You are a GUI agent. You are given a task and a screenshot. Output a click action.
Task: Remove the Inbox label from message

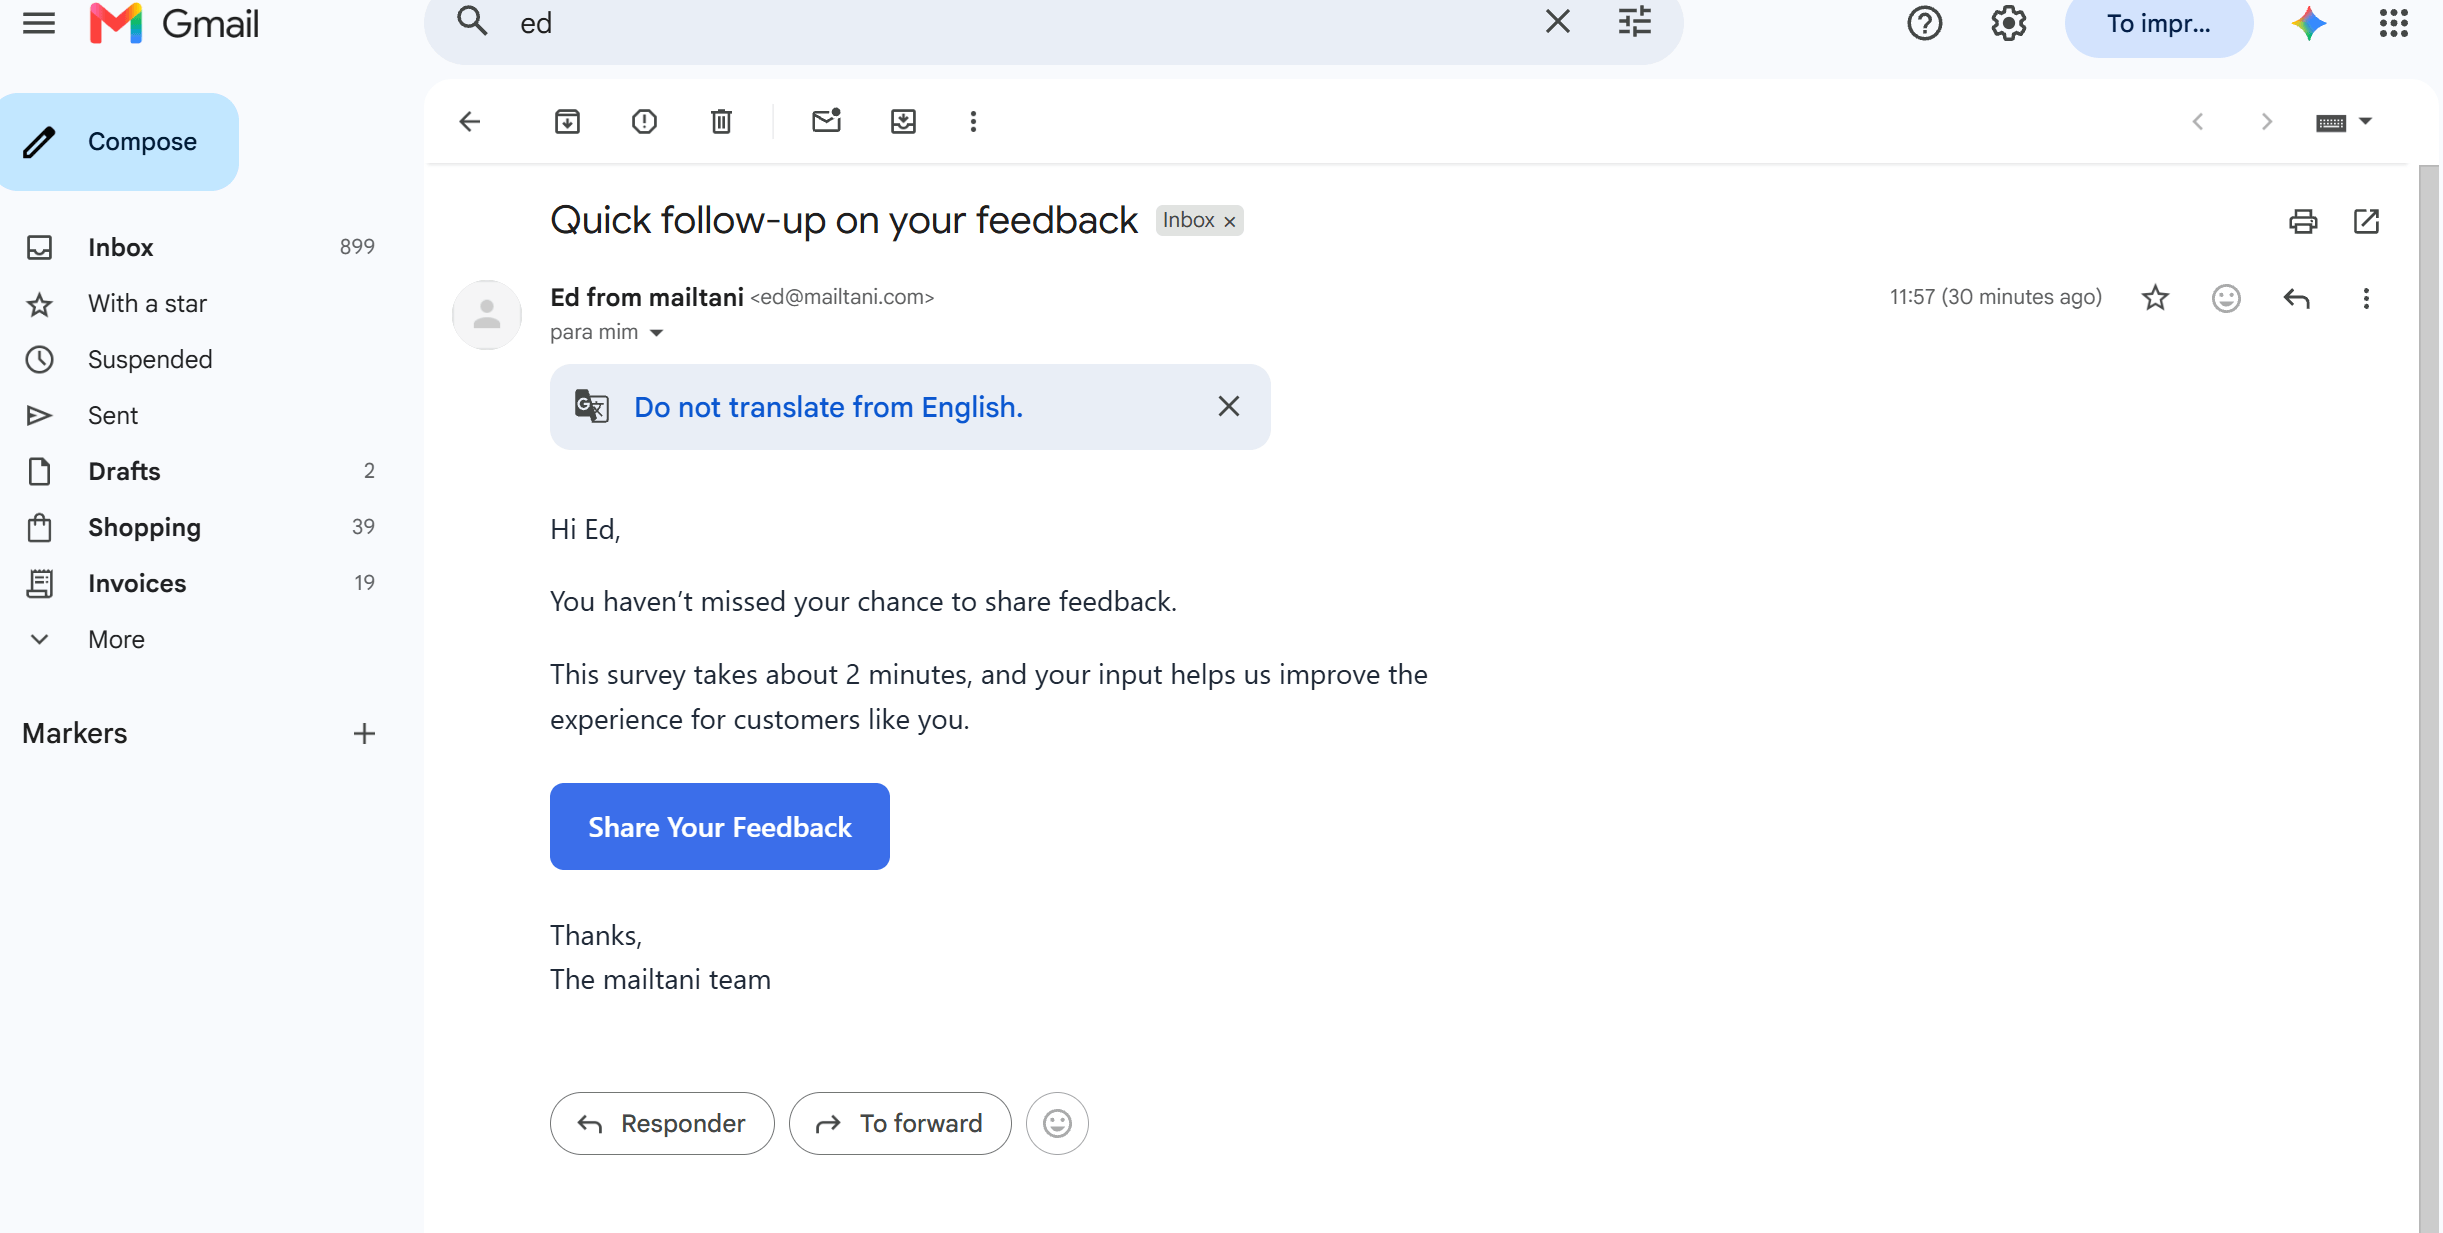pos(1230,222)
